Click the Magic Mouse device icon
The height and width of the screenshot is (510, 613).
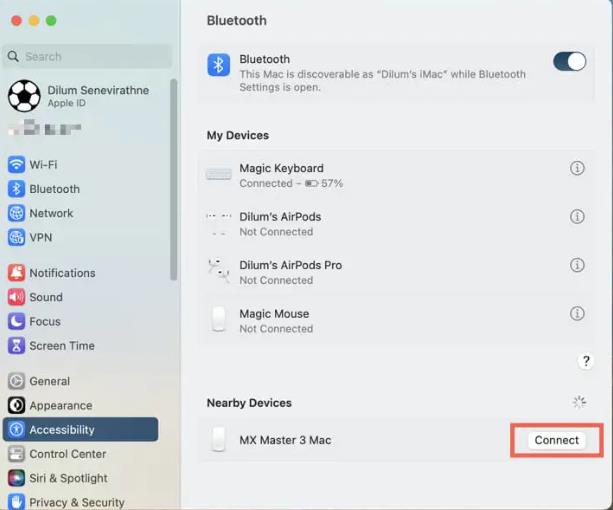pos(219,319)
